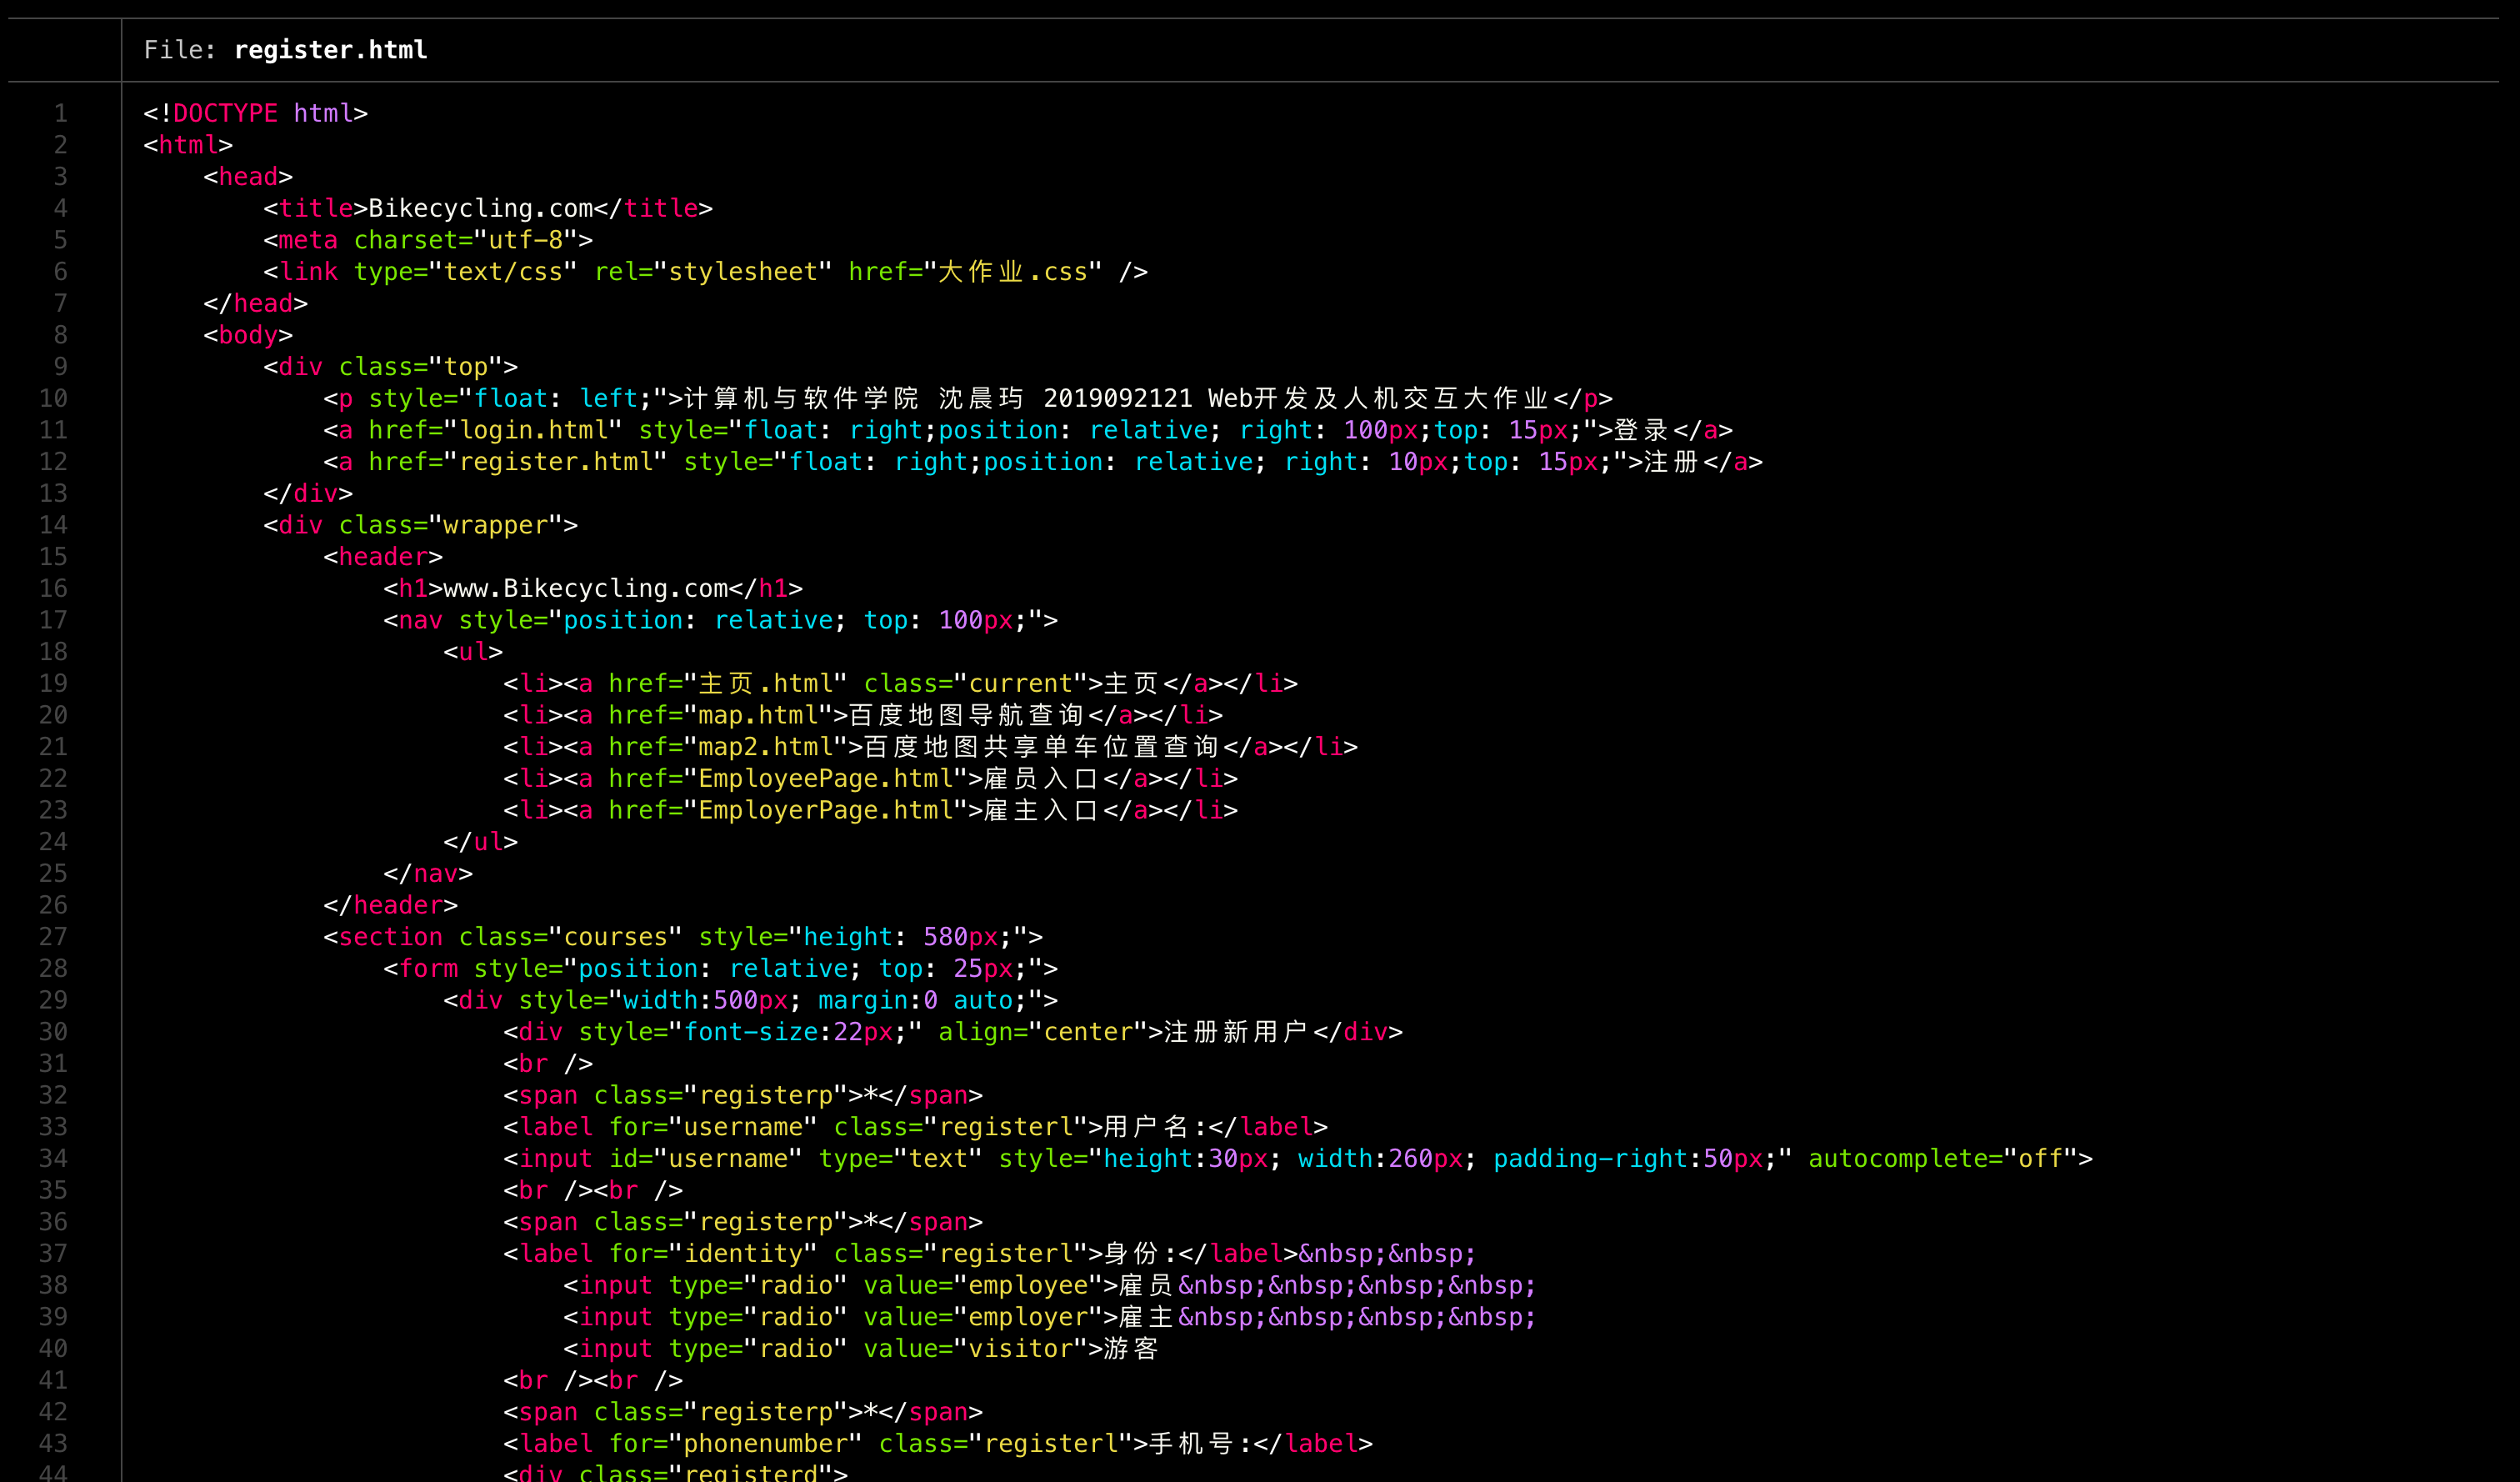
Task: Click the "register.html" href value on line 12
Action: pos(555,462)
